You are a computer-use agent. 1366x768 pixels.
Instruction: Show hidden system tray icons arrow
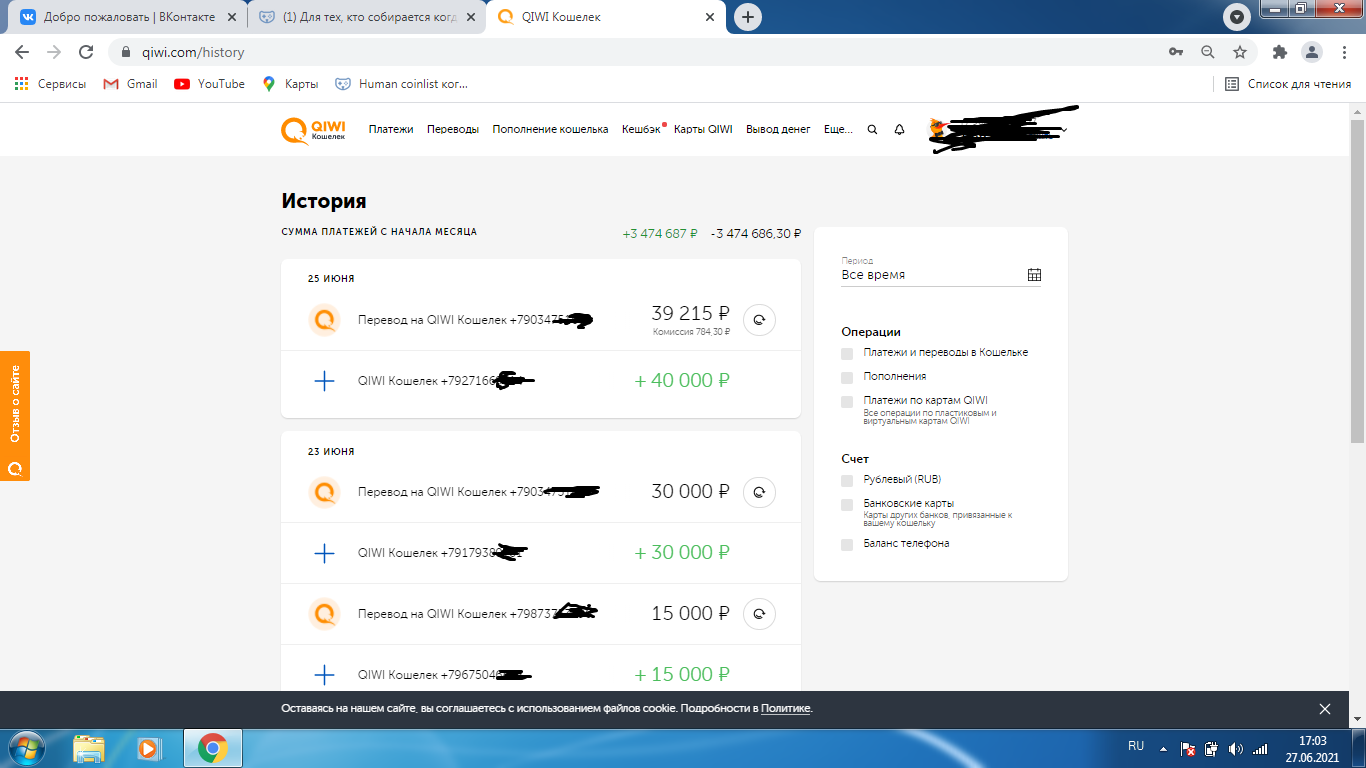(1163, 748)
